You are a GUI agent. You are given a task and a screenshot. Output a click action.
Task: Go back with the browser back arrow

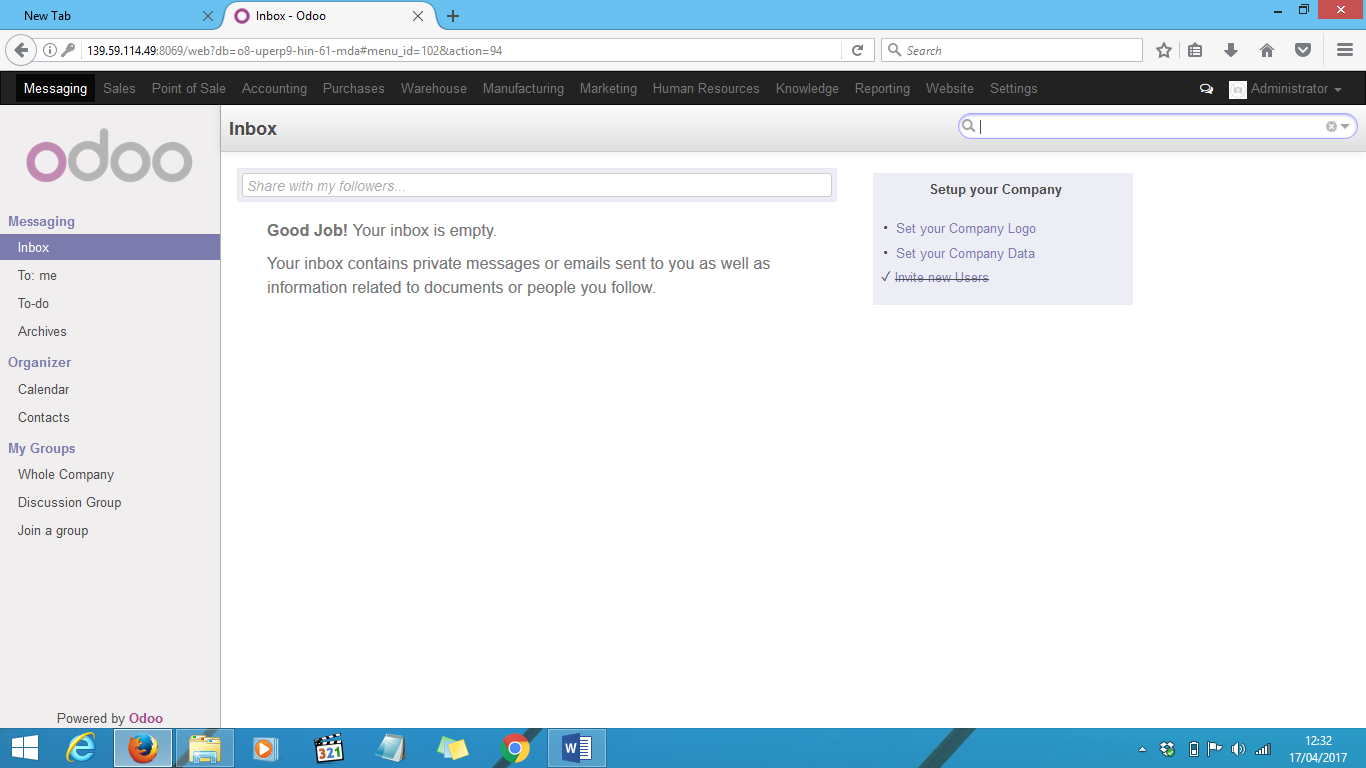(21, 50)
